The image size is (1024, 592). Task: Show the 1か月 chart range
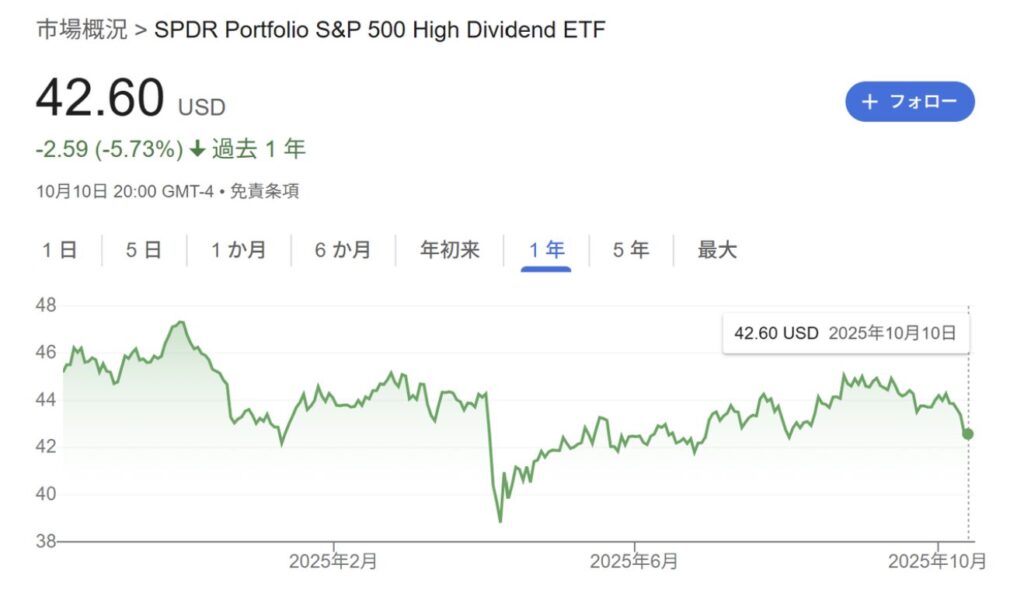[238, 250]
